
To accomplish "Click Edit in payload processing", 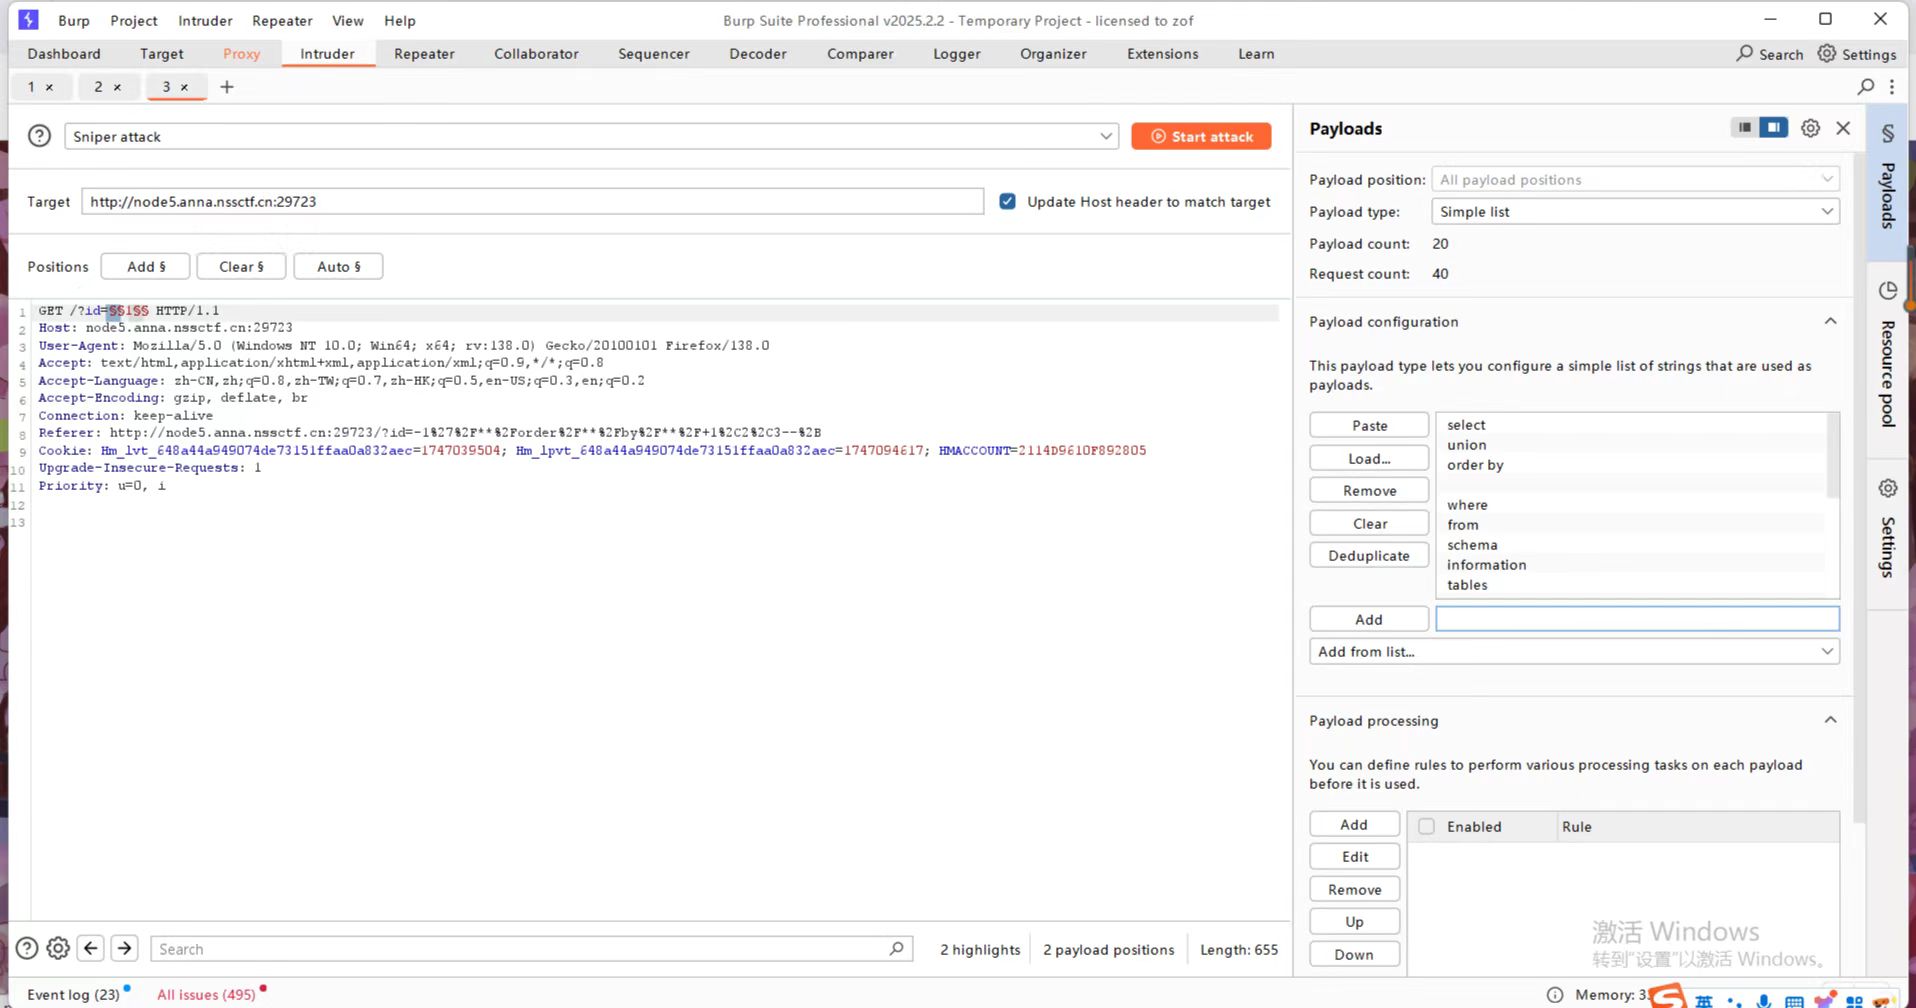I will tap(1355, 856).
